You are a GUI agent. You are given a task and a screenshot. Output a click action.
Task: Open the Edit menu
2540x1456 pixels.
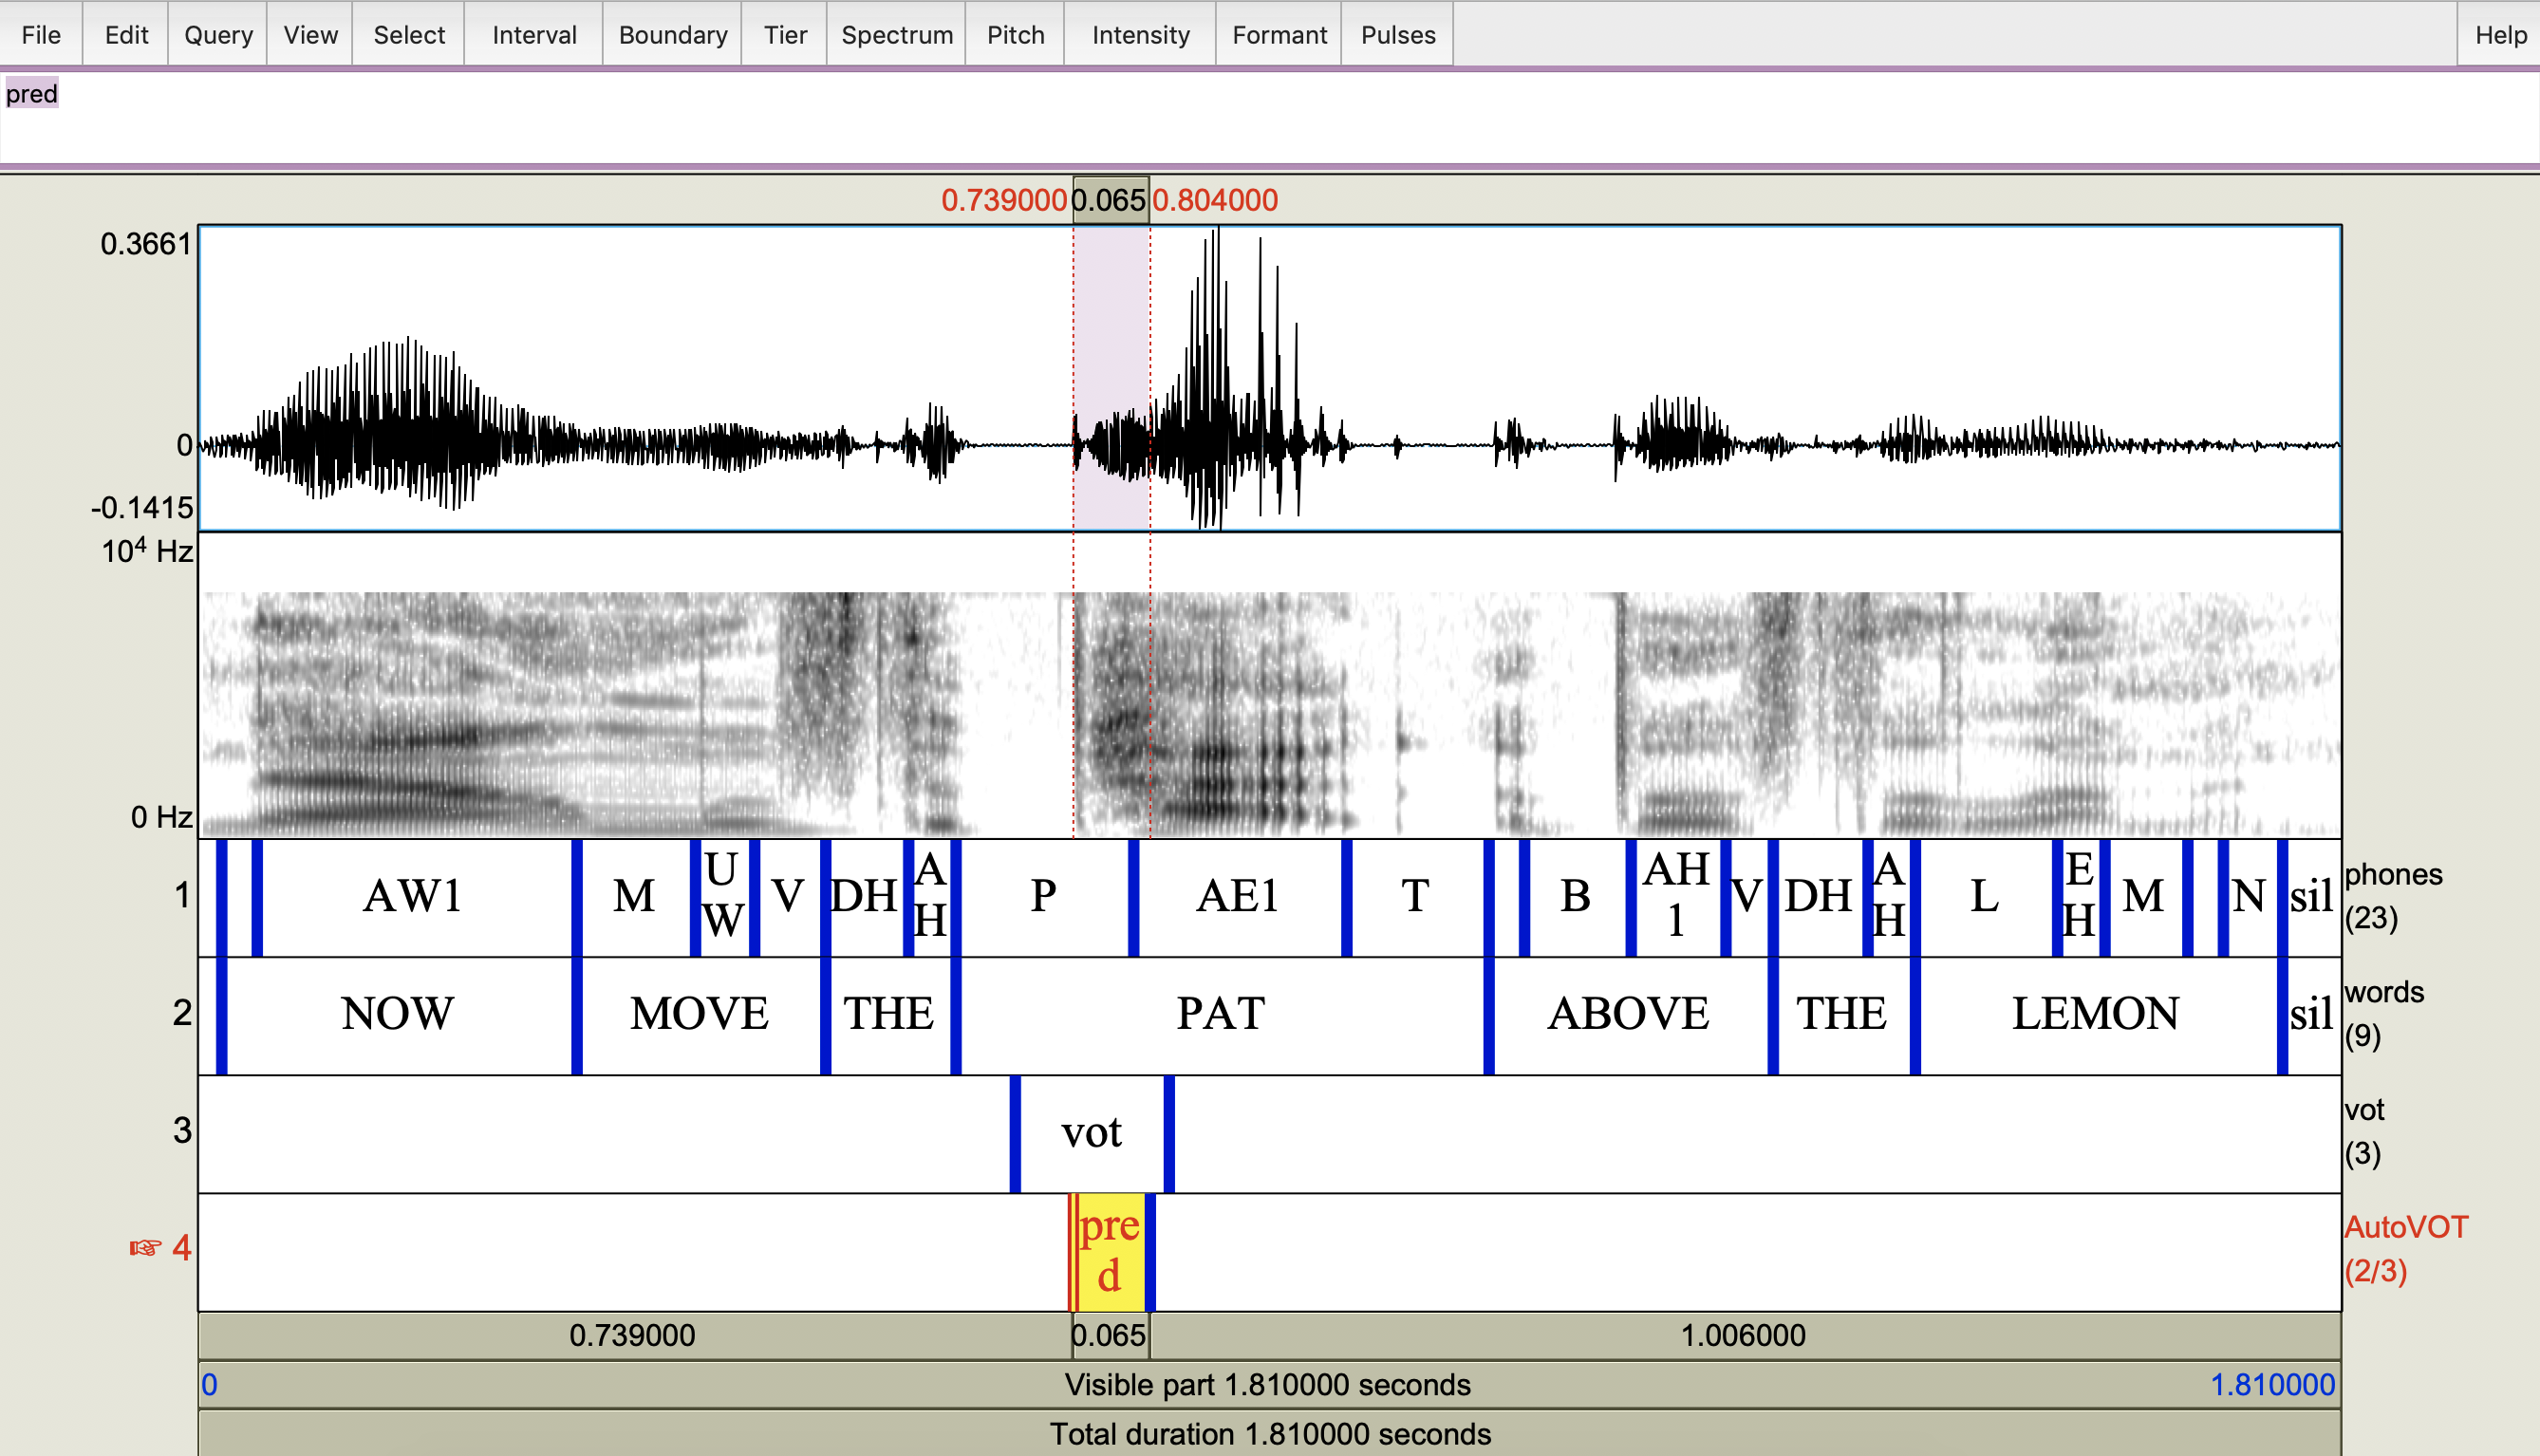pyautogui.click(x=126, y=35)
